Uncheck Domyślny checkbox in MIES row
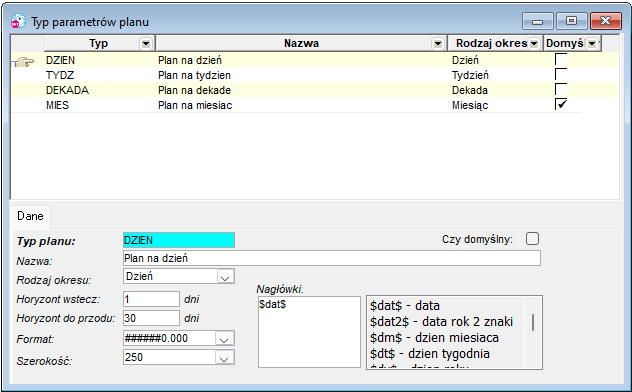The width and height of the screenshot is (632, 392). pyautogui.click(x=561, y=104)
